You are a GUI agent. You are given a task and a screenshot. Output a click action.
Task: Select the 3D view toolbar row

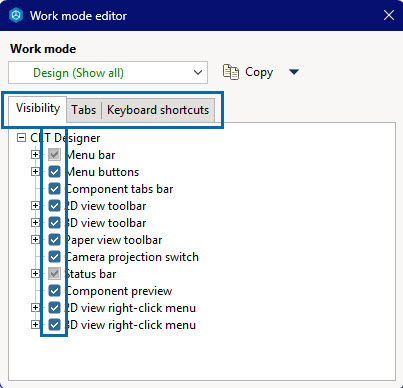(x=105, y=223)
